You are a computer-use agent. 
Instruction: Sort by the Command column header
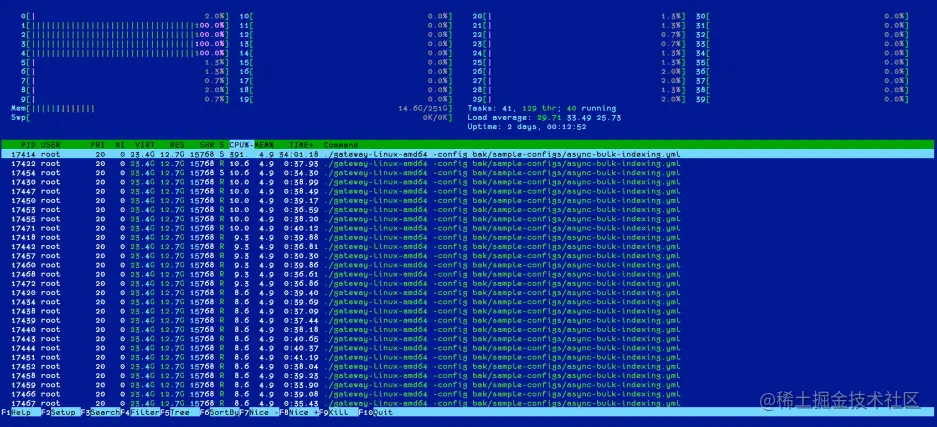[341, 145]
